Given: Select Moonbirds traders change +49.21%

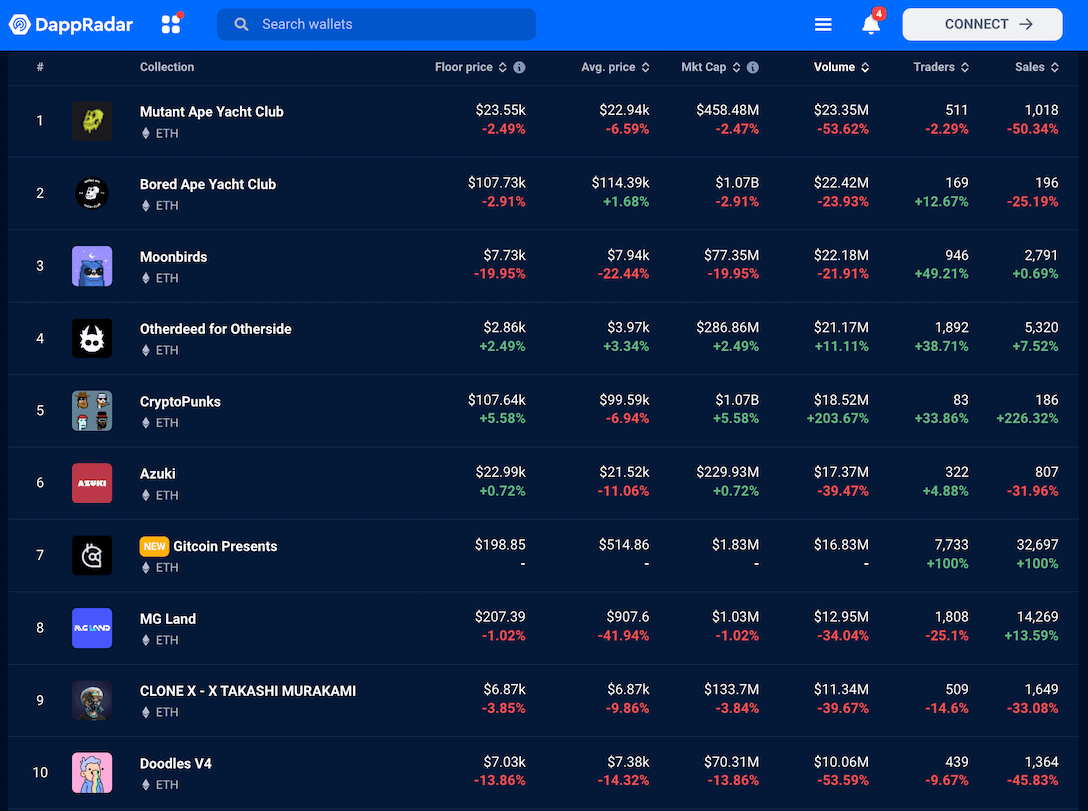Looking at the screenshot, I should click(x=942, y=274).
